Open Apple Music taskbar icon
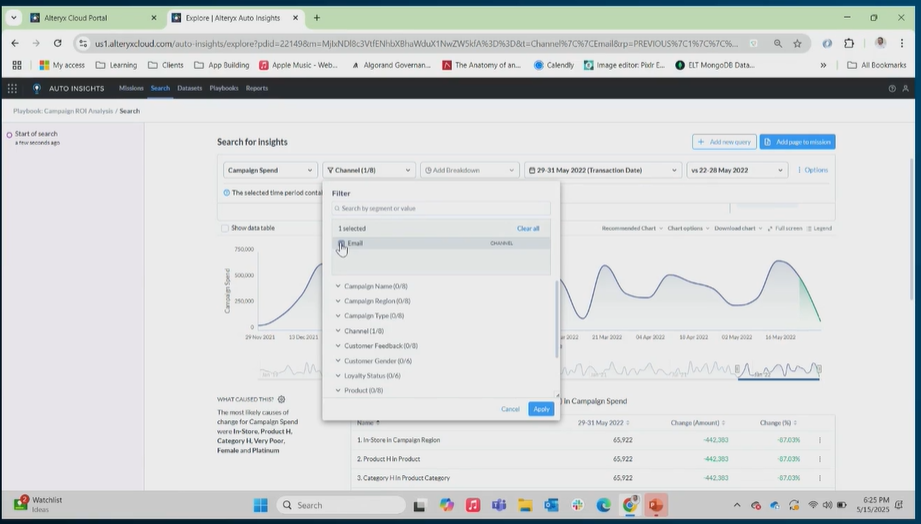Image resolution: width=921 pixels, height=524 pixels. (x=473, y=505)
